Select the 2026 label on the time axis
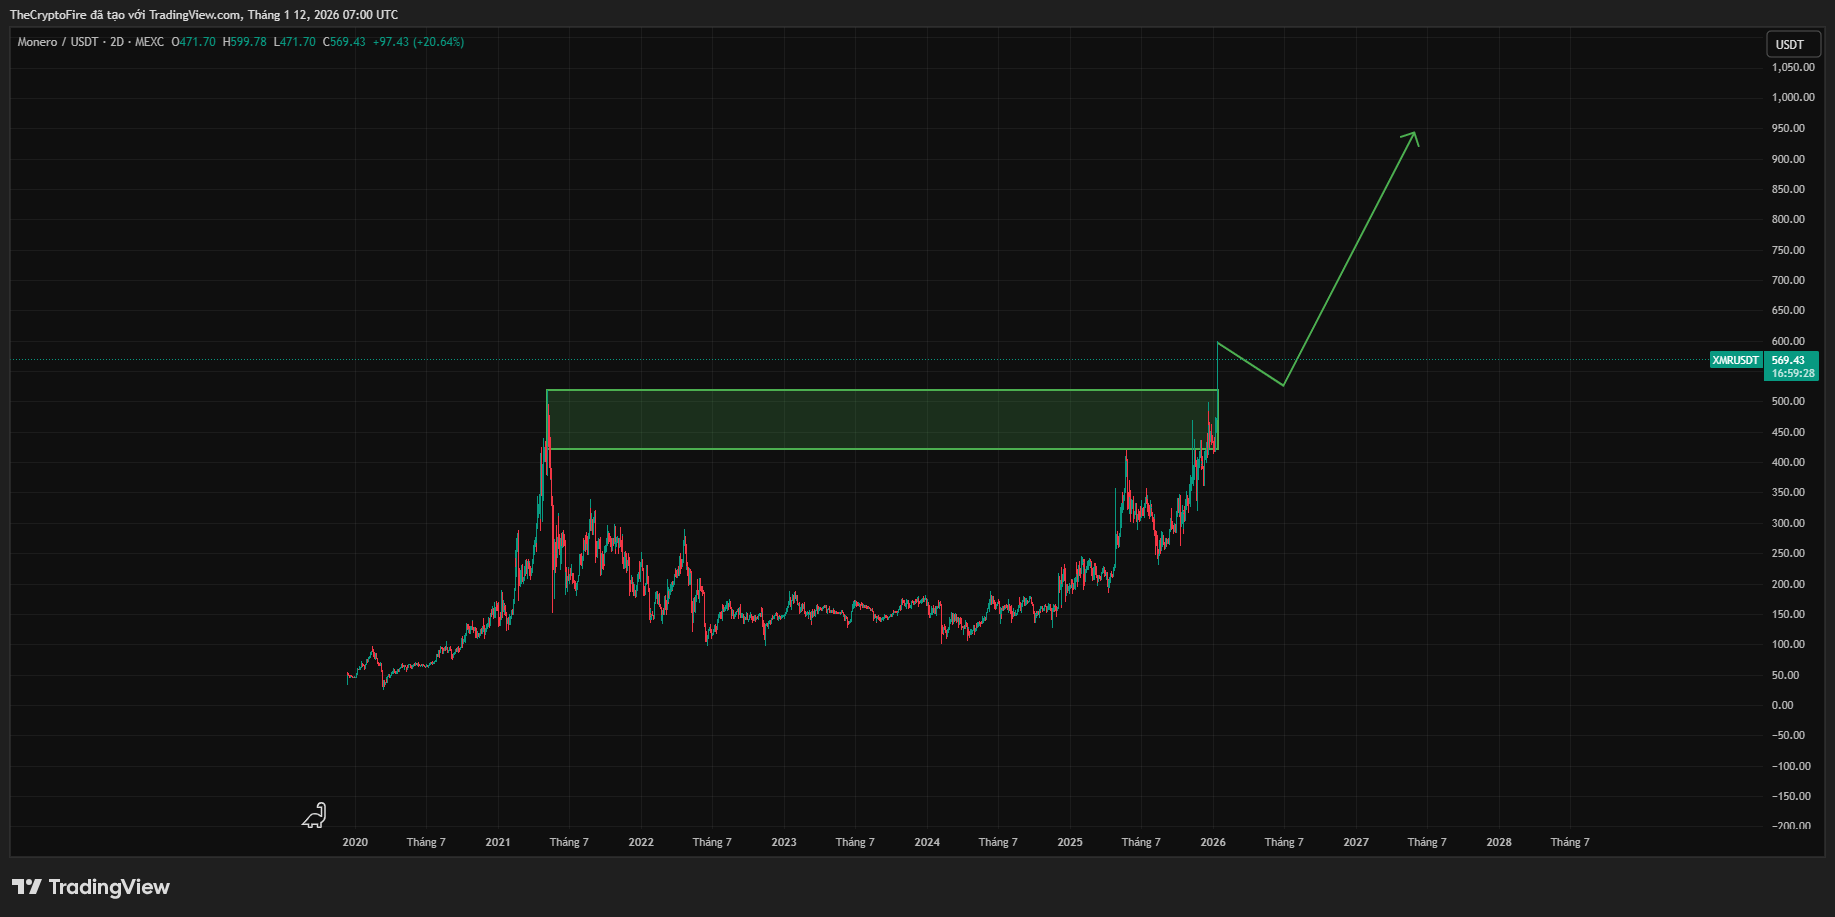The height and width of the screenshot is (917, 1835). point(1212,842)
